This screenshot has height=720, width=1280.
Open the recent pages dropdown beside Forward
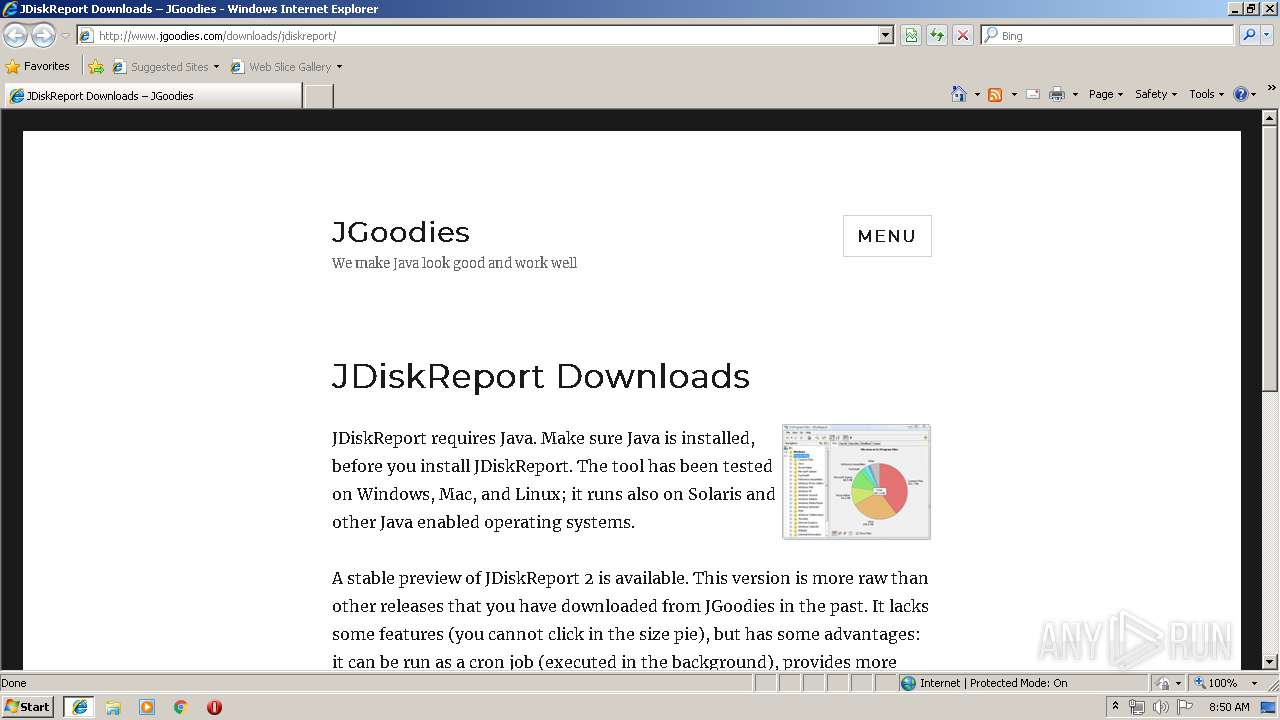coord(65,36)
